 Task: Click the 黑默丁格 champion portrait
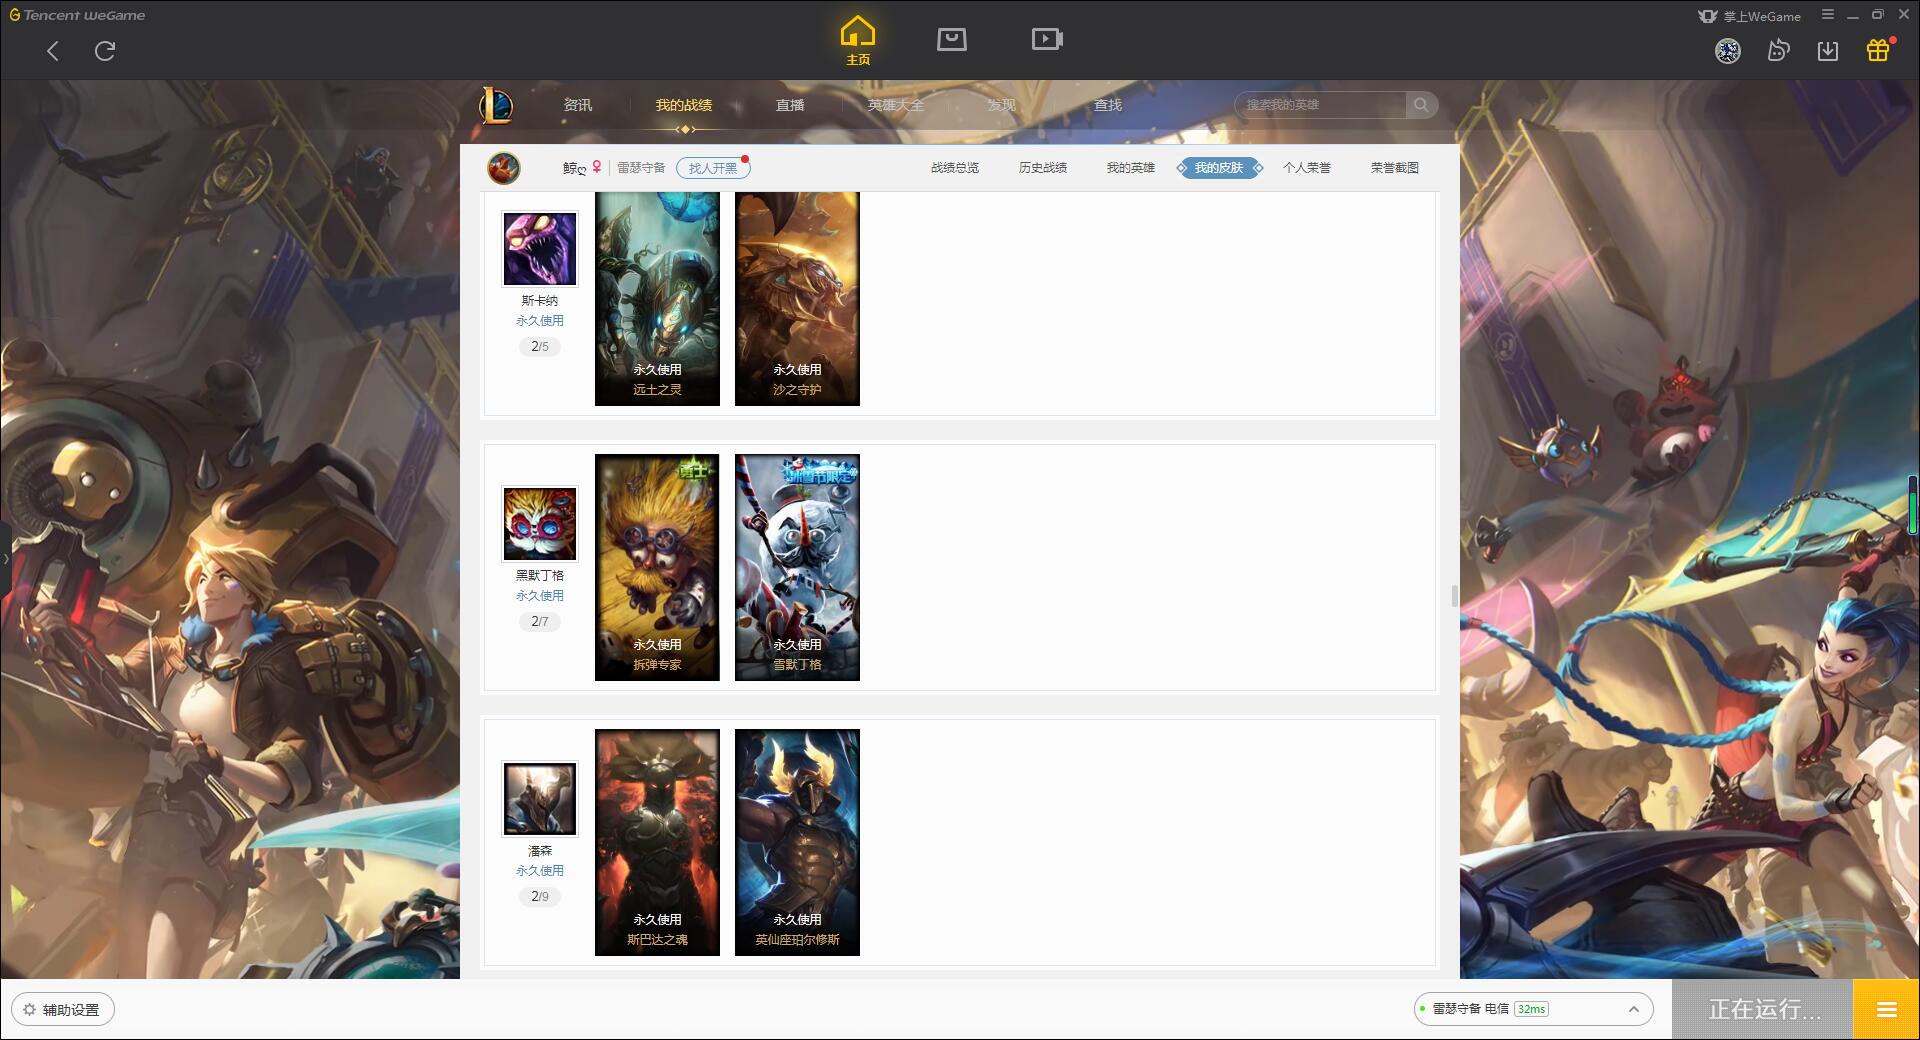[x=540, y=524]
